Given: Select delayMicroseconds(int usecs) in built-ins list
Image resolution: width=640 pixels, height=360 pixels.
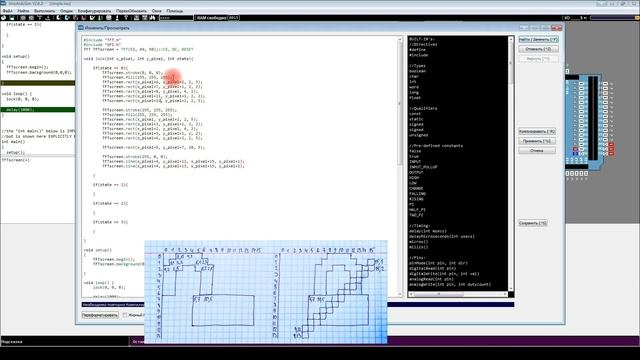Looking at the screenshot, I should pos(442,236).
